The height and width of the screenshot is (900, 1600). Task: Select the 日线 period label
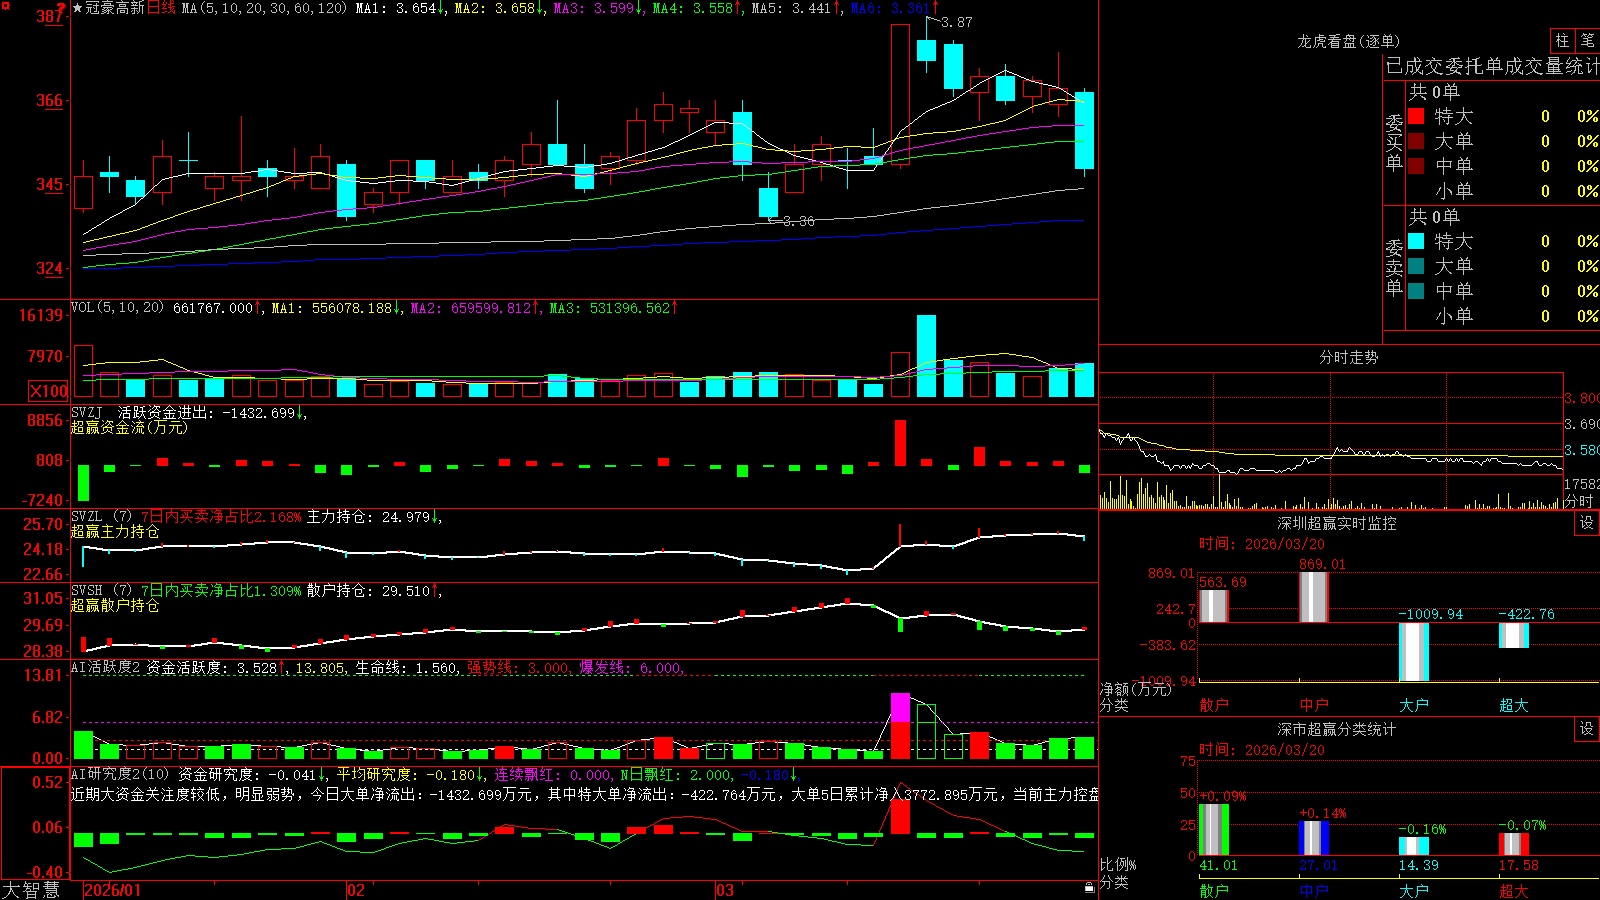pyautogui.click(x=161, y=8)
